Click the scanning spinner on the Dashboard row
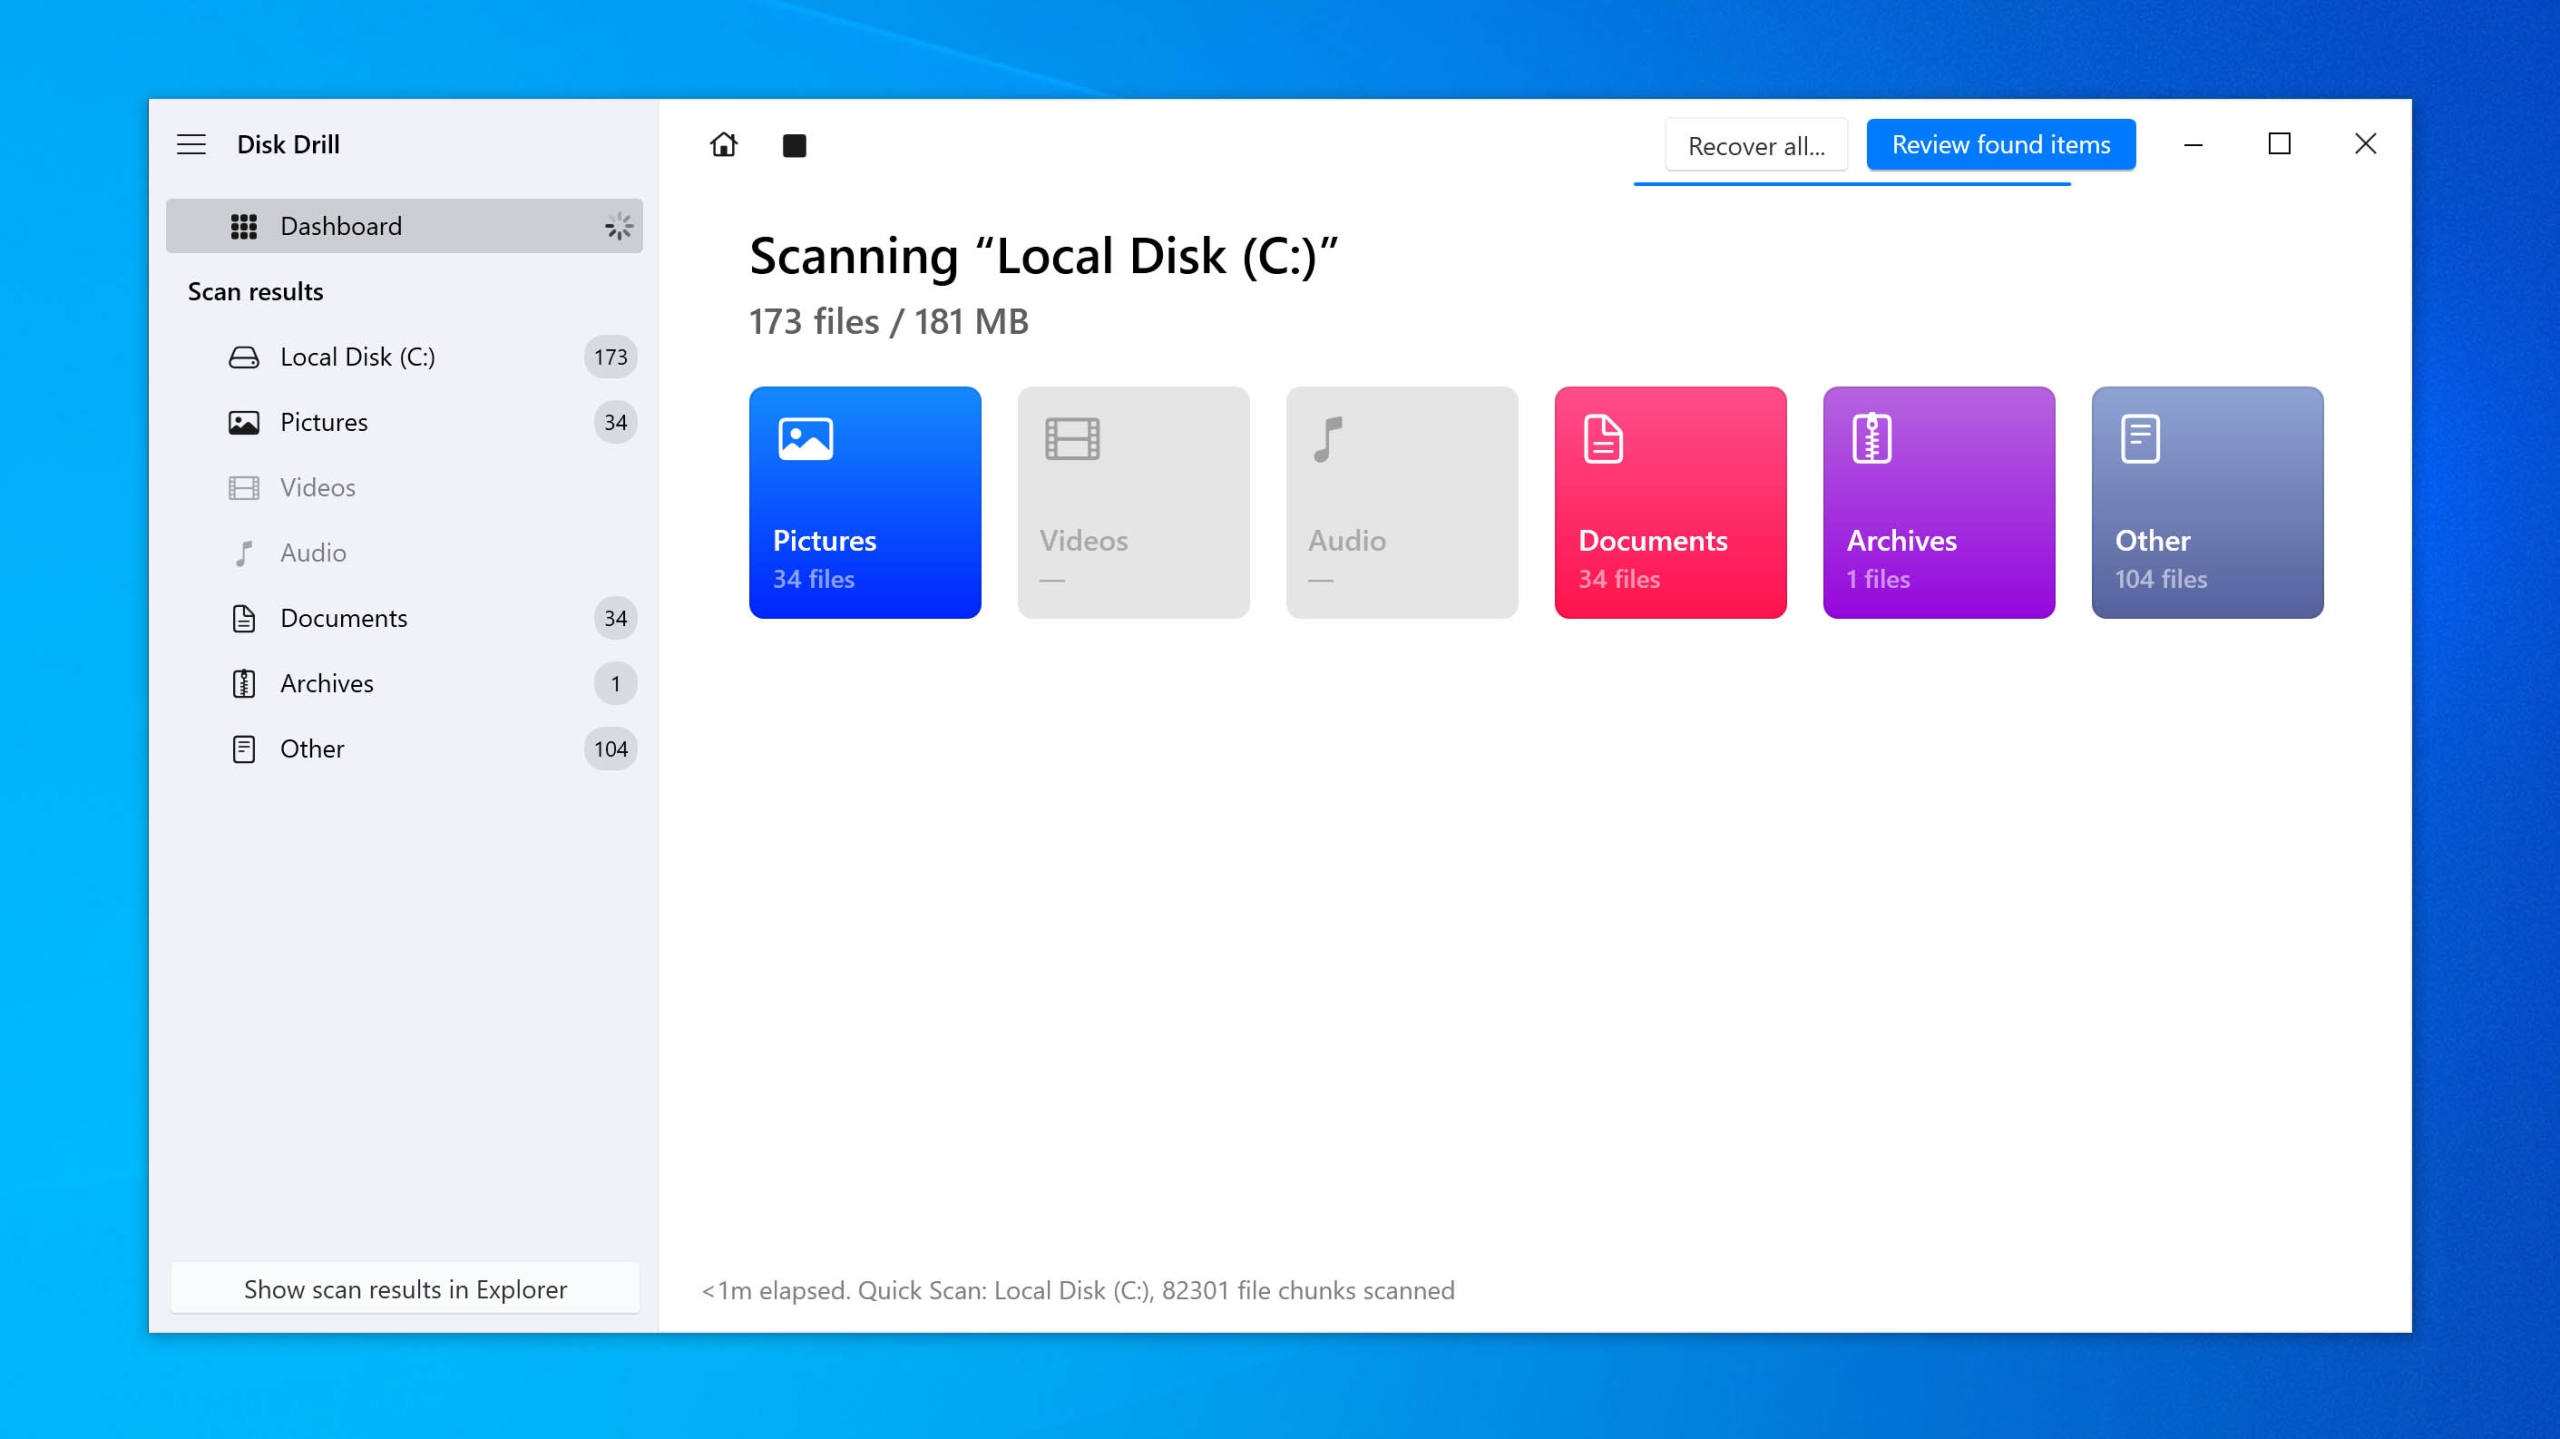The image size is (2560, 1439). pyautogui.click(x=618, y=227)
